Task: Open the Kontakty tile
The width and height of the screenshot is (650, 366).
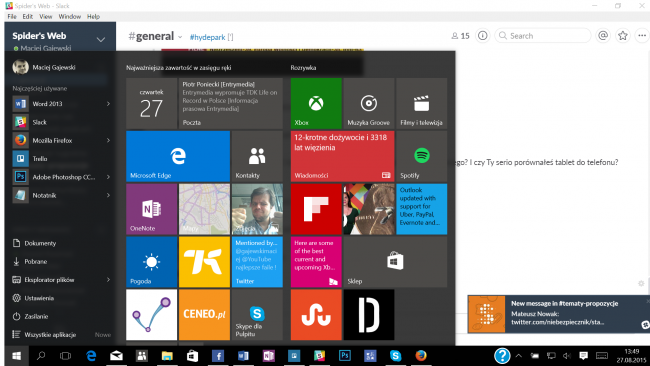Action: click(257, 156)
